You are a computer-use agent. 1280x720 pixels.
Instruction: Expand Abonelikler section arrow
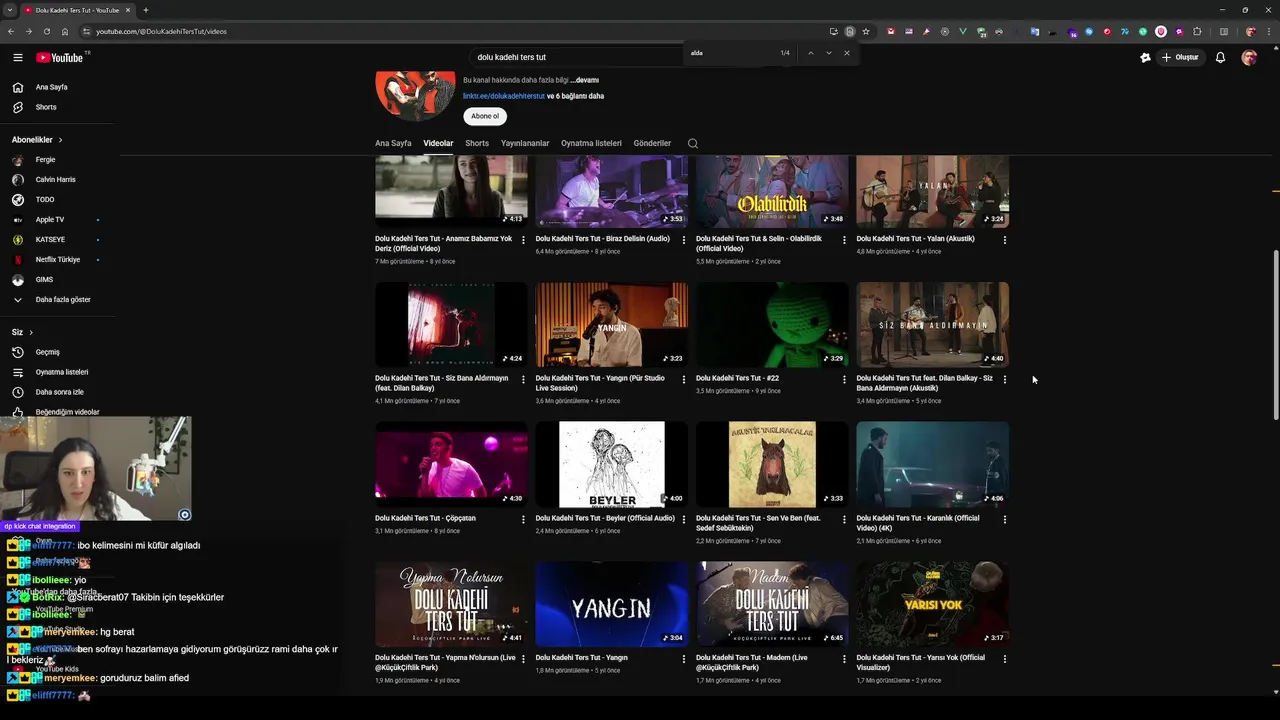(x=60, y=140)
